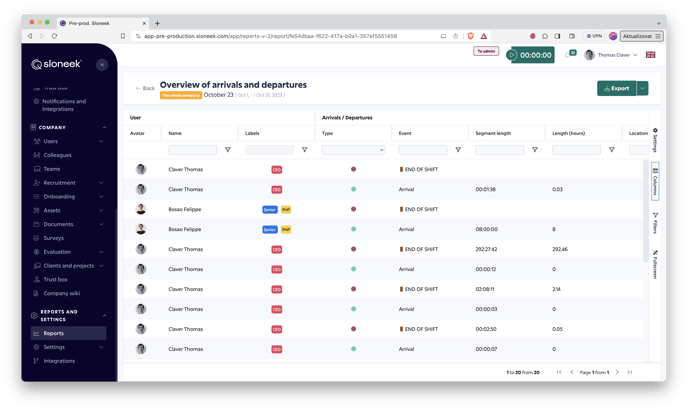Click The whole company orange tag
Image resolution: width=688 pixels, height=410 pixels.
click(x=181, y=95)
